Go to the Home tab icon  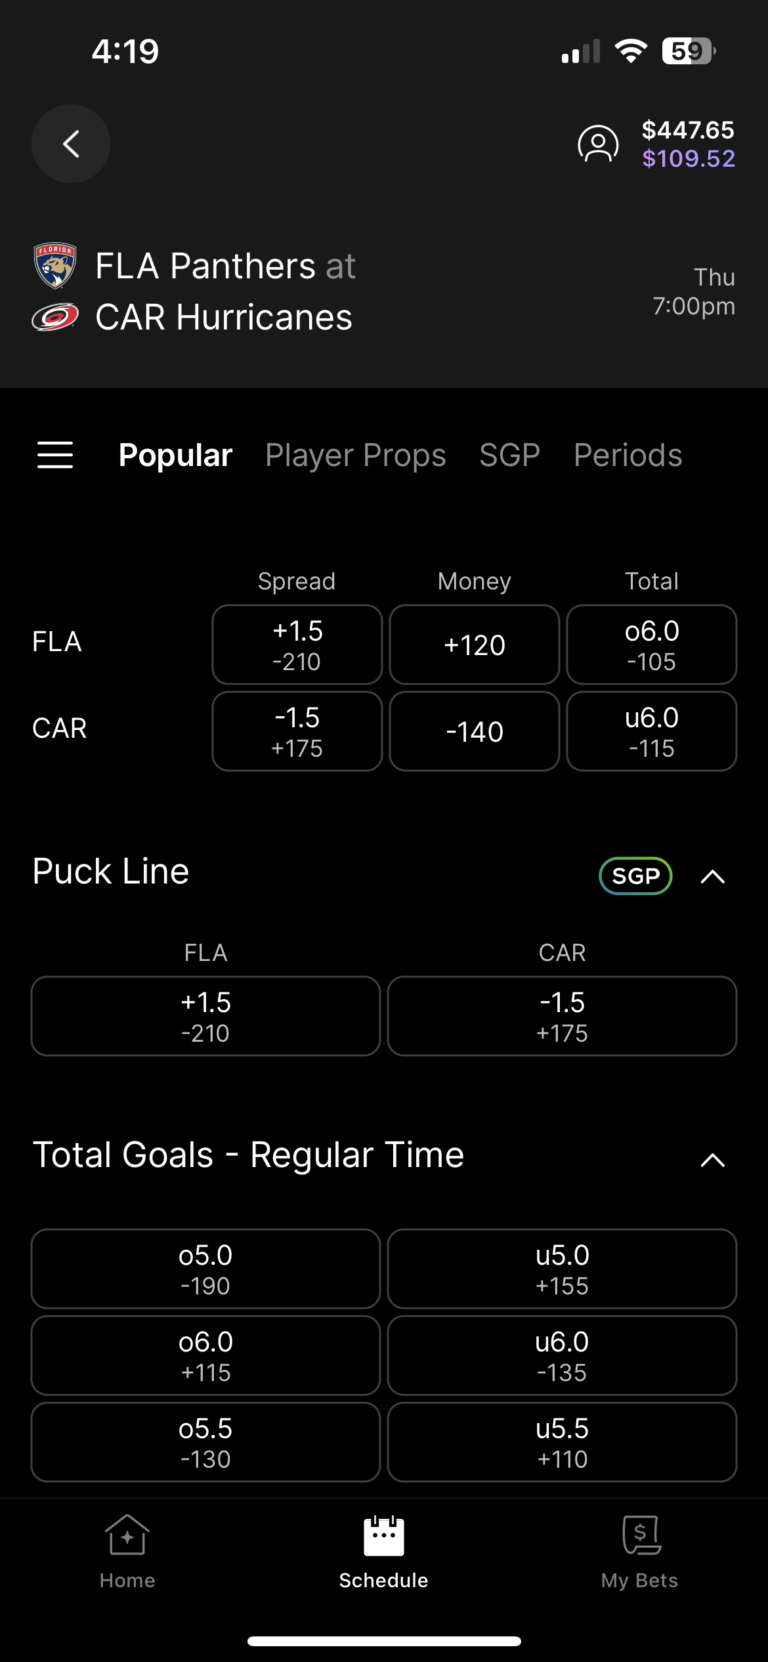click(127, 1536)
